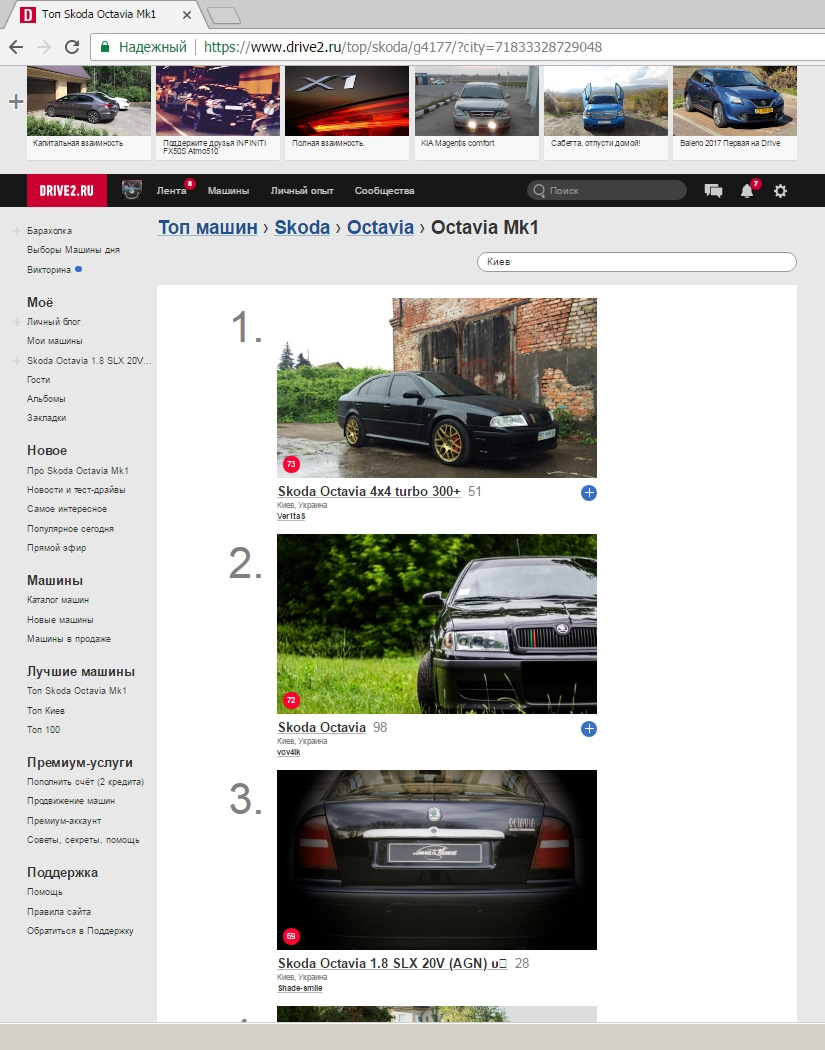Open Альбомы in the sidebar
Screen dimensions: 825x1050
46,398
